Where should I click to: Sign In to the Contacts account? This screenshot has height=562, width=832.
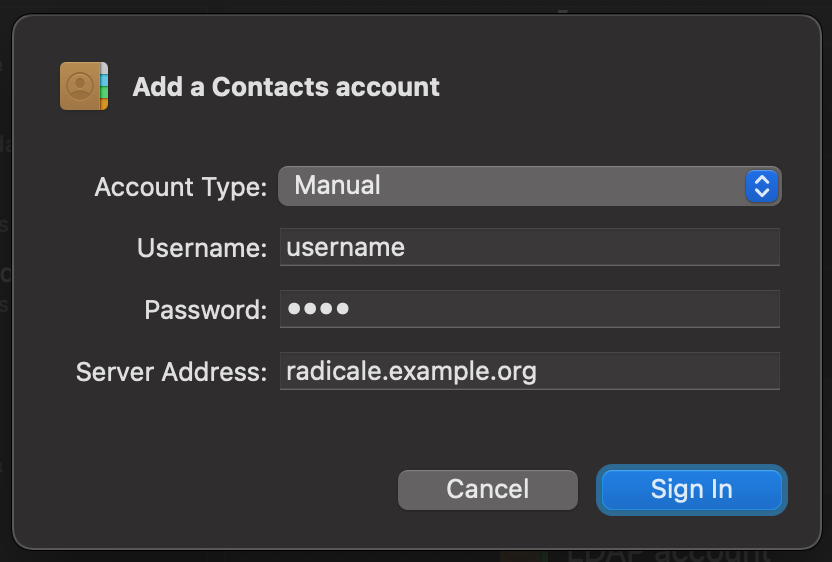(691, 490)
